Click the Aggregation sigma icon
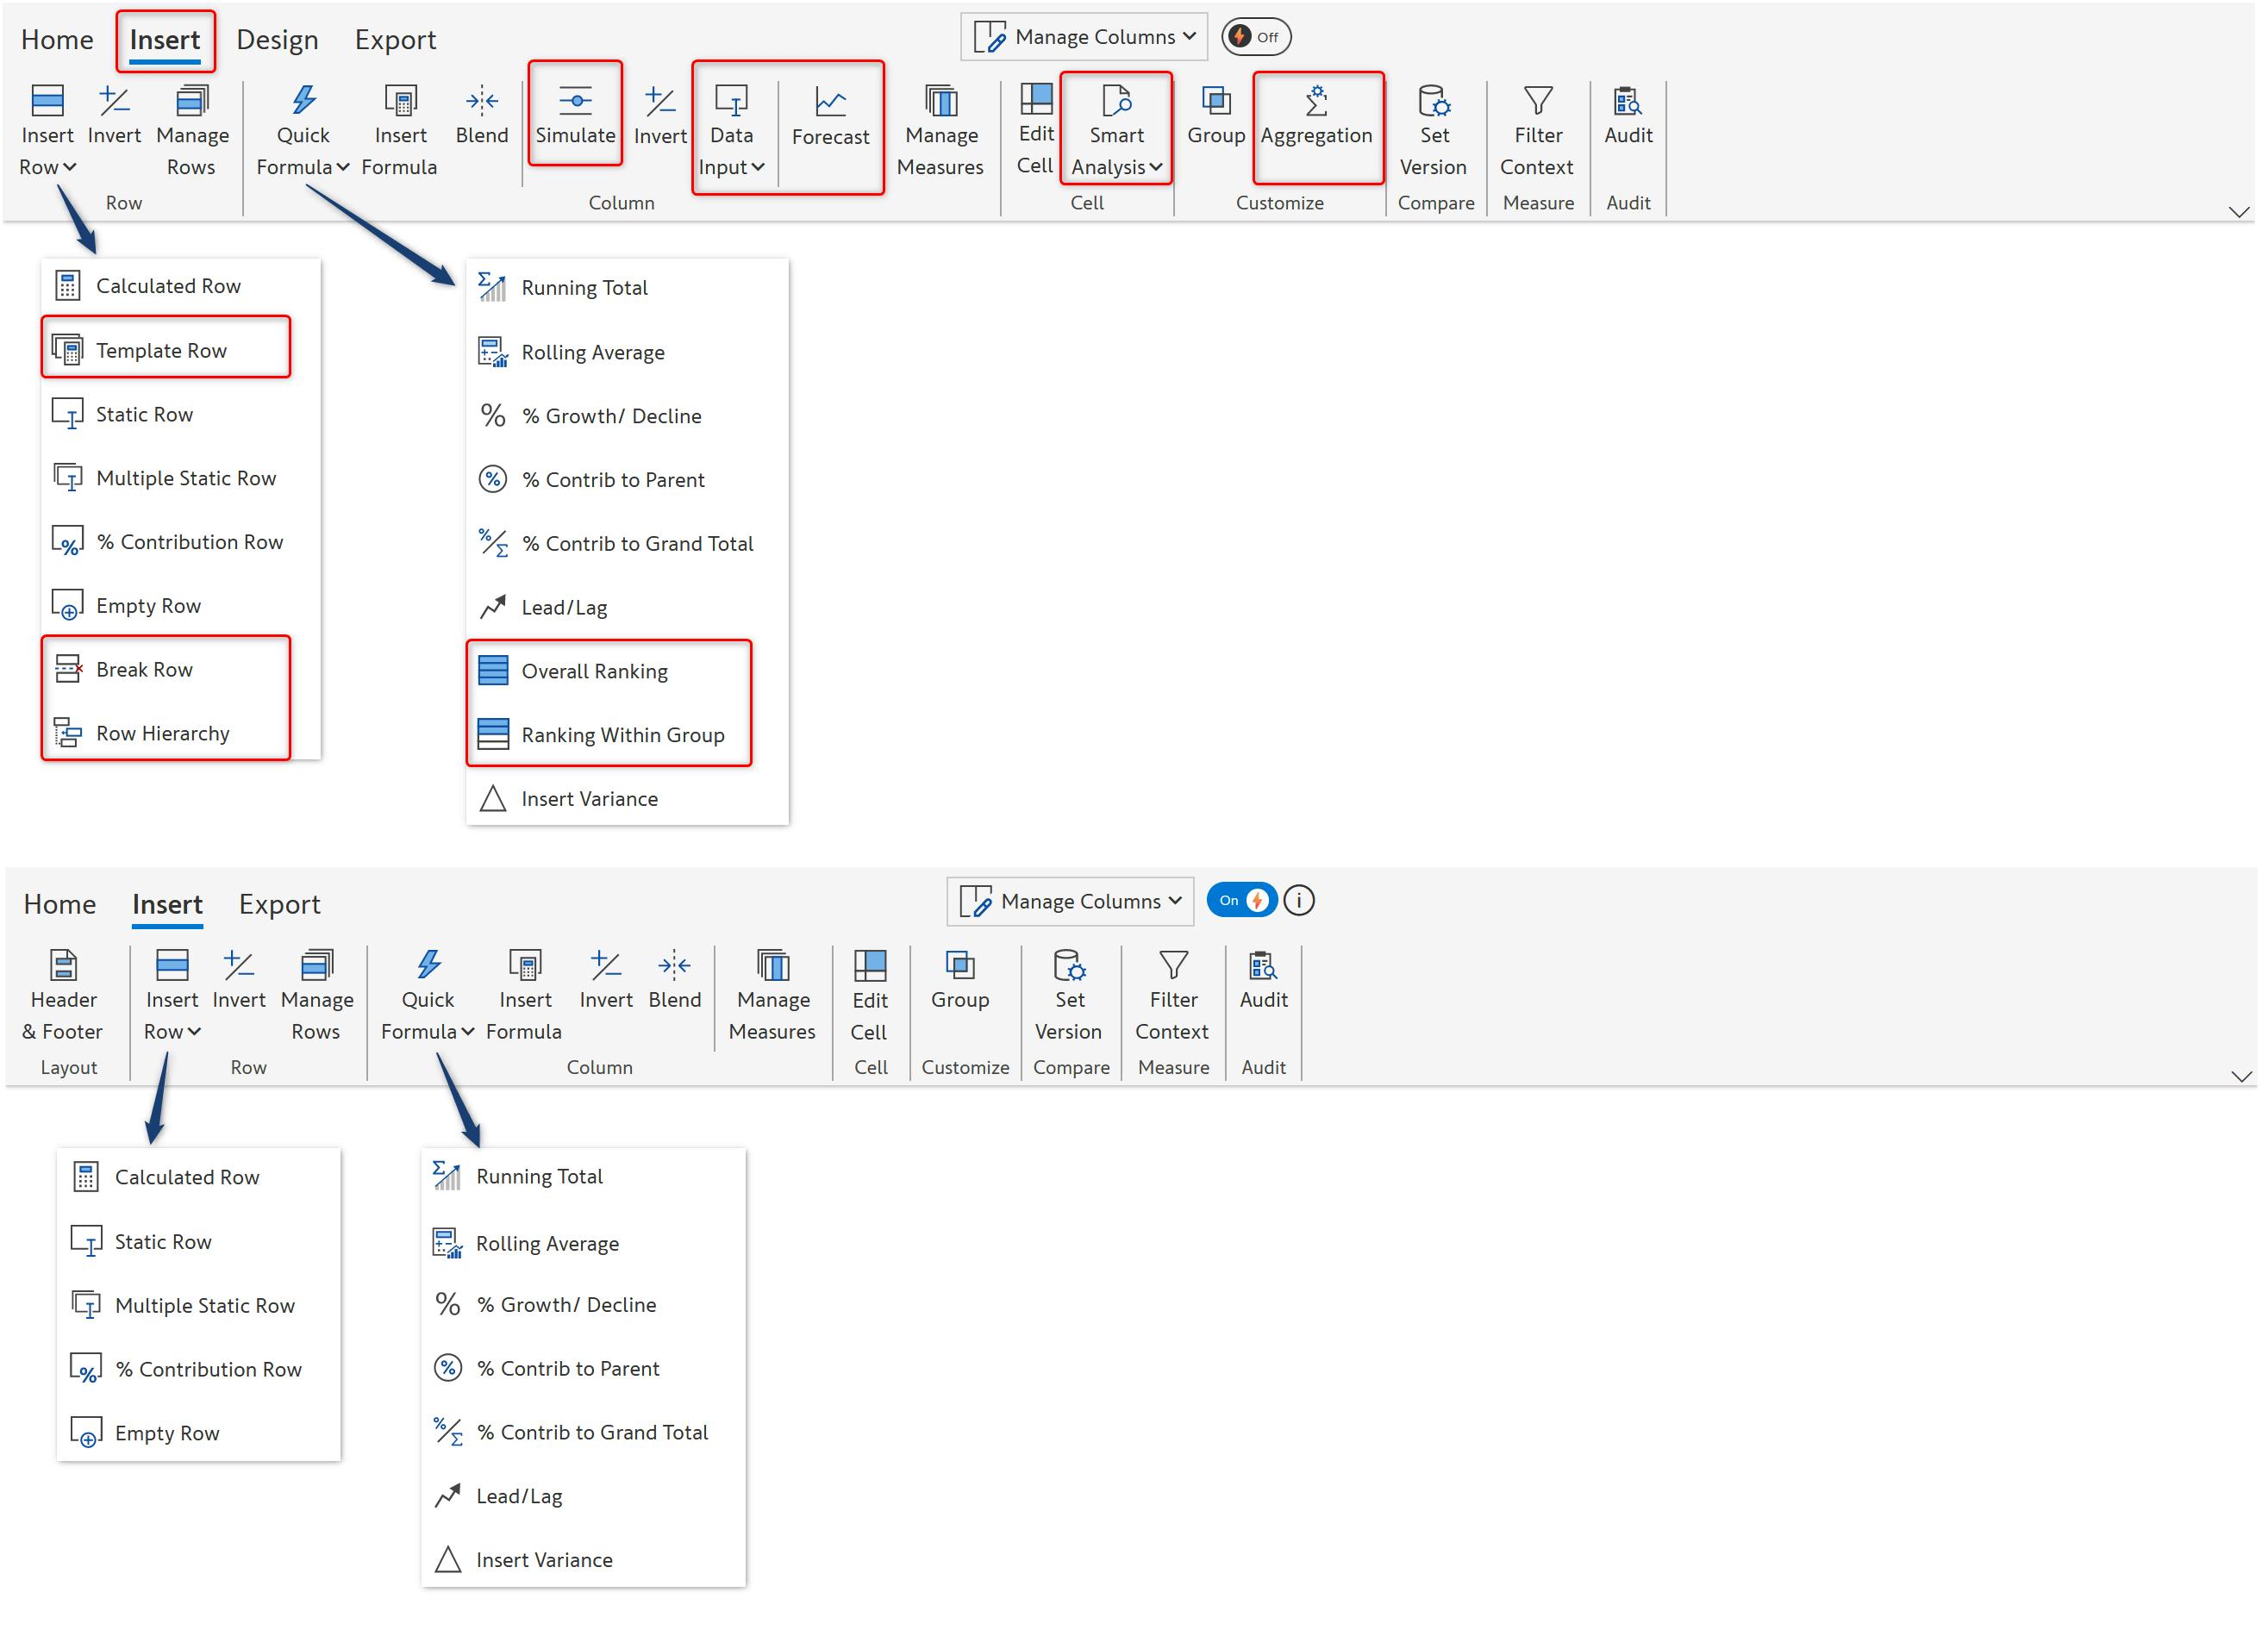The width and height of the screenshot is (2268, 1636). point(1316,101)
